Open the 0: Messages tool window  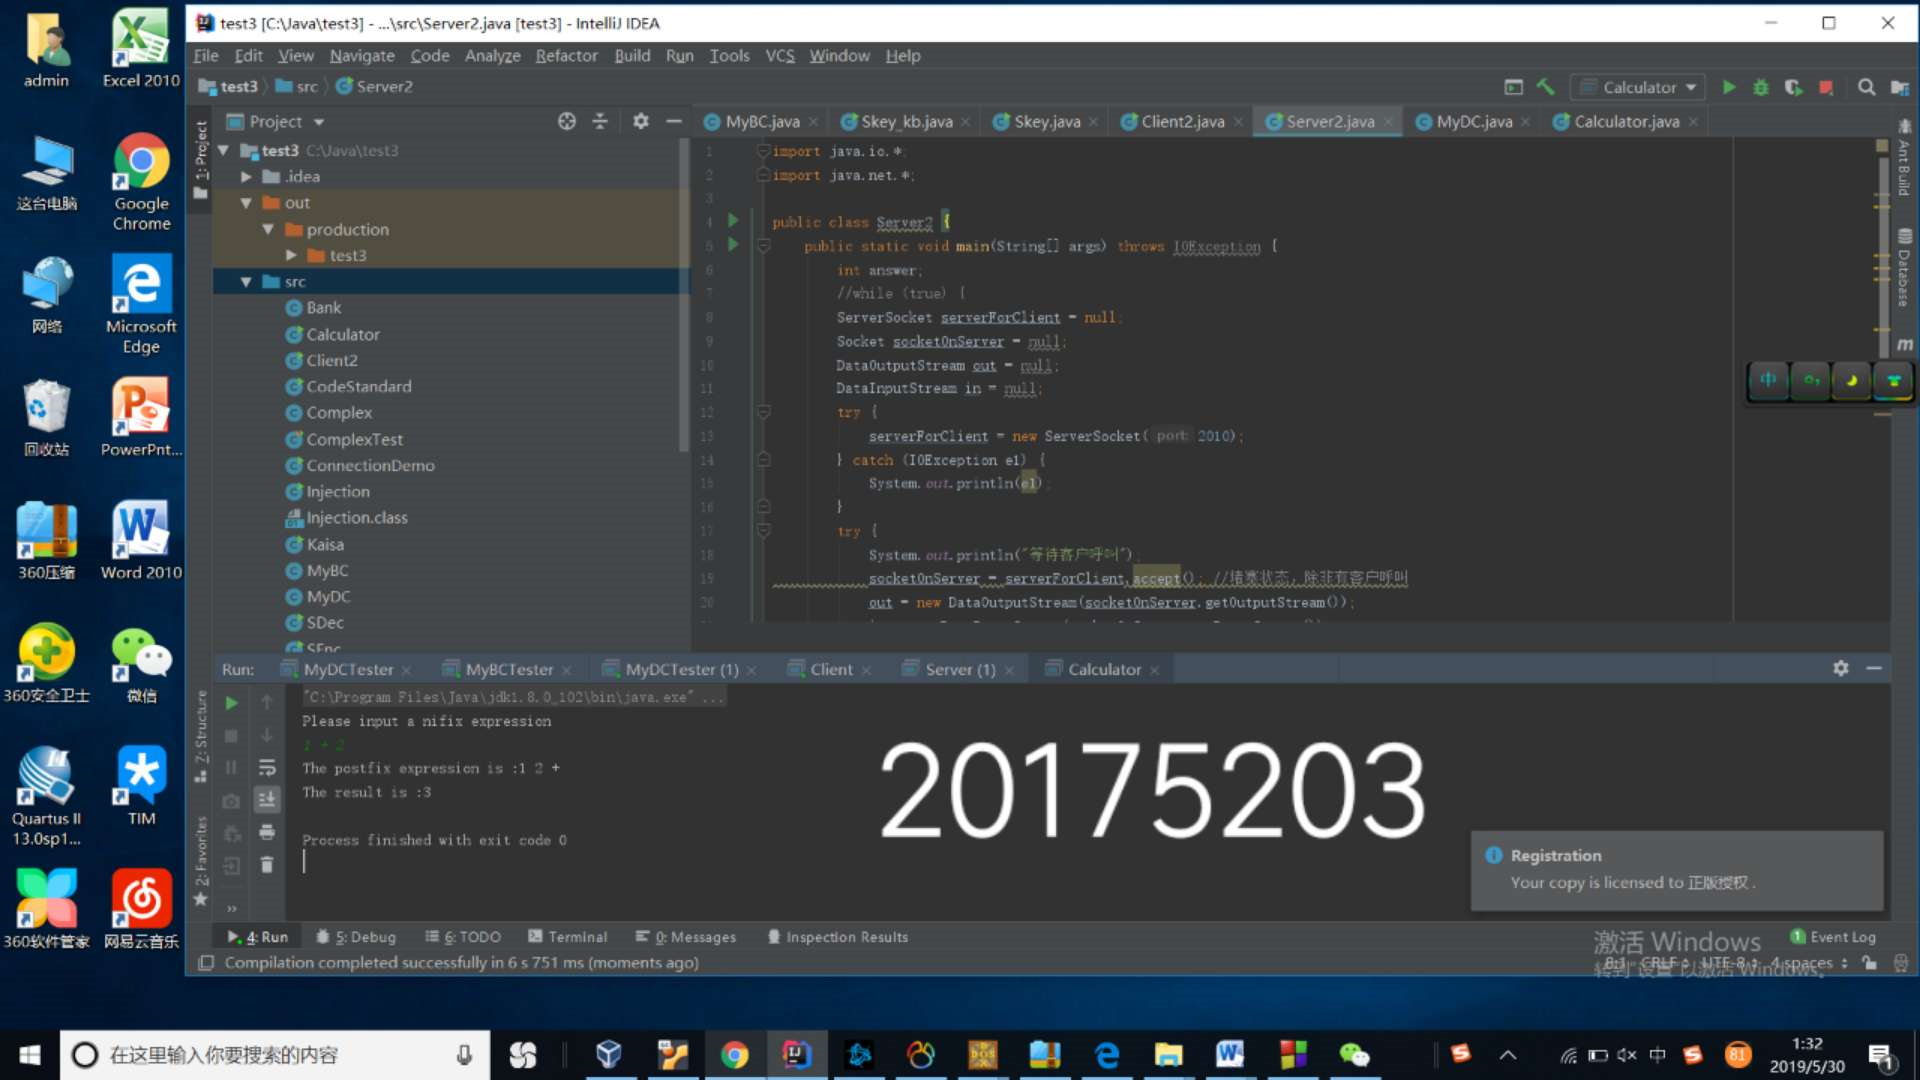[x=686, y=937]
